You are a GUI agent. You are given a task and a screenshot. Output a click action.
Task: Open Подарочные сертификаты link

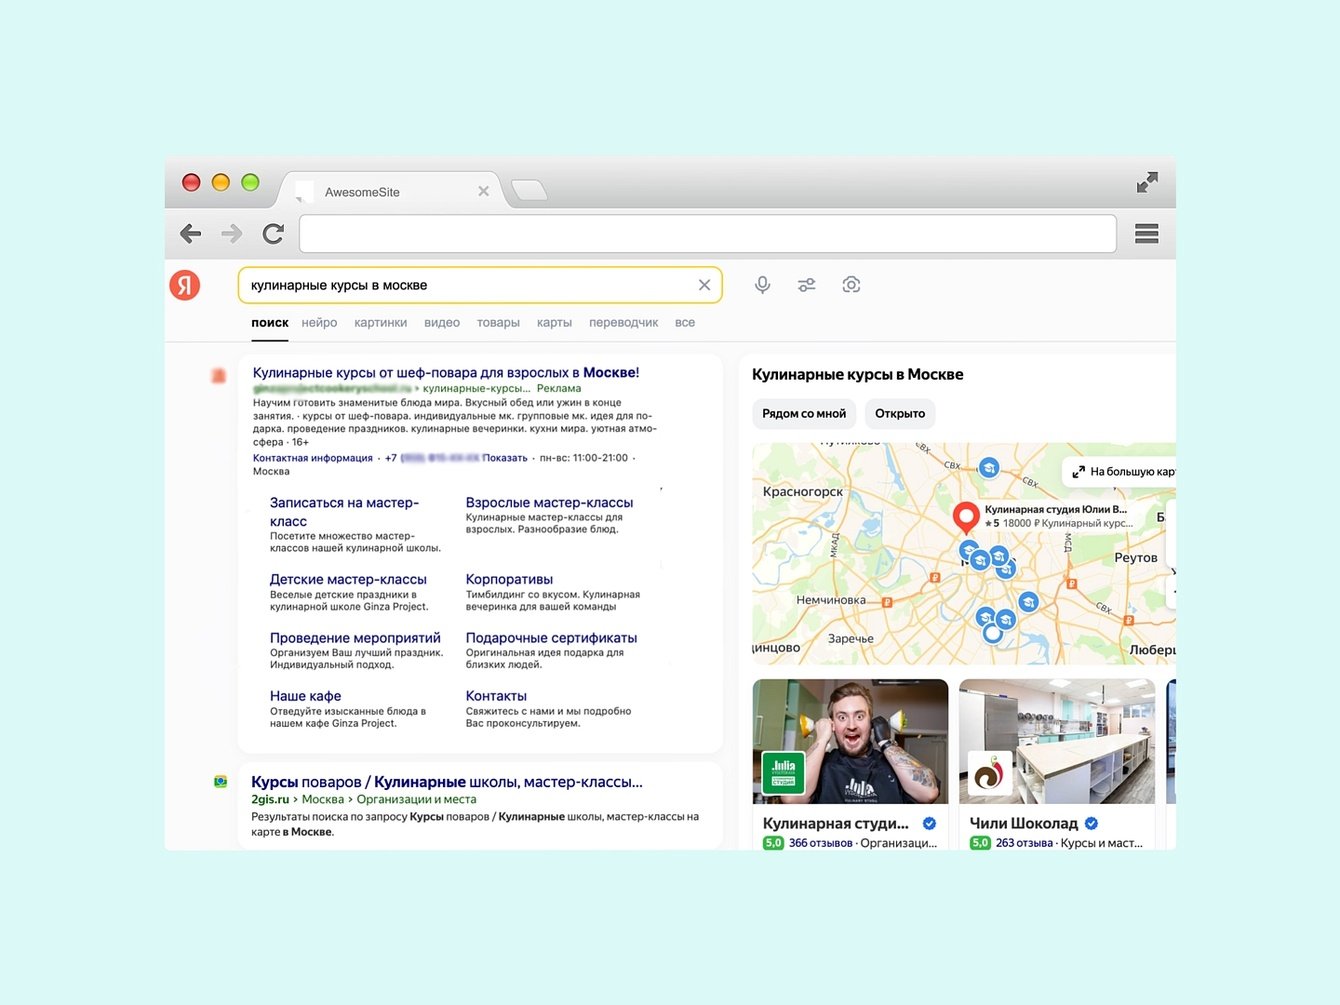551,638
